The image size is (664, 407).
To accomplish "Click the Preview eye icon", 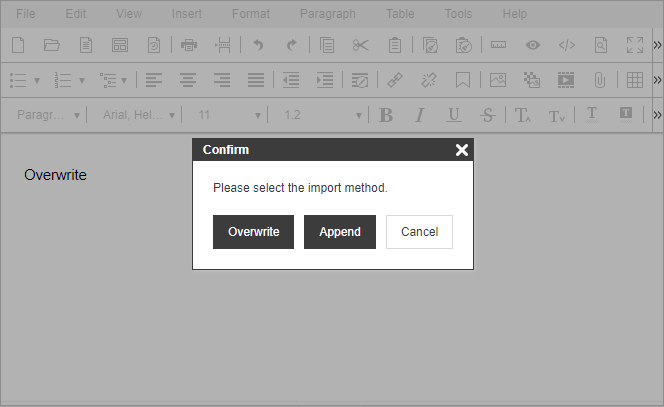I will pyautogui.click(x=533, y=45).
